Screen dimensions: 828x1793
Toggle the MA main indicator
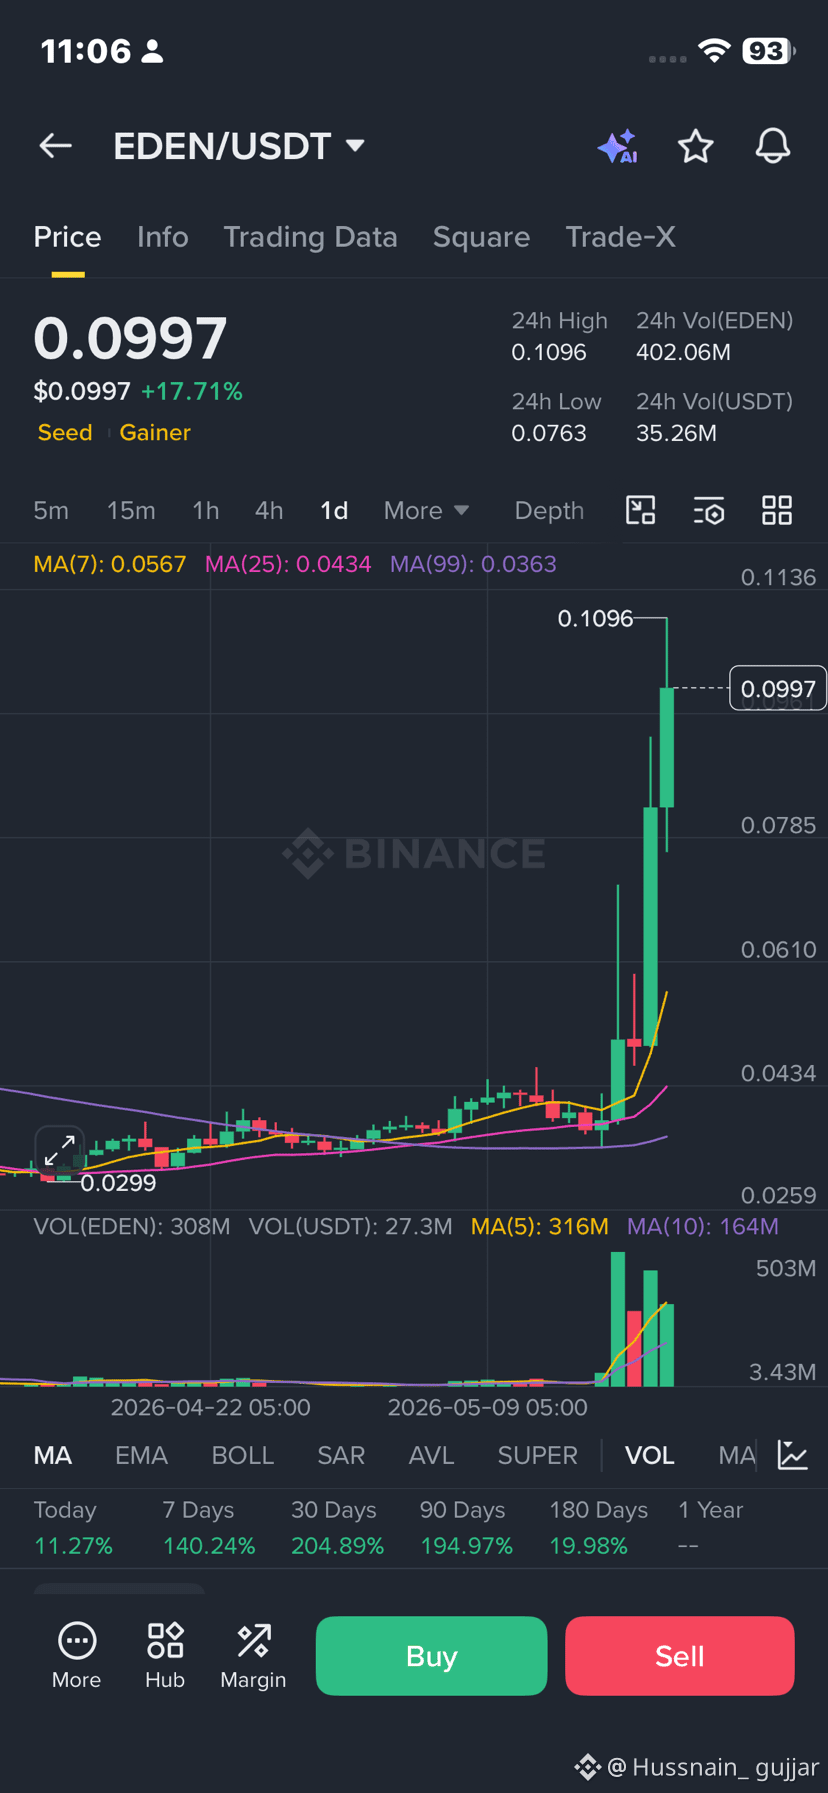[x=53, y=1455]
